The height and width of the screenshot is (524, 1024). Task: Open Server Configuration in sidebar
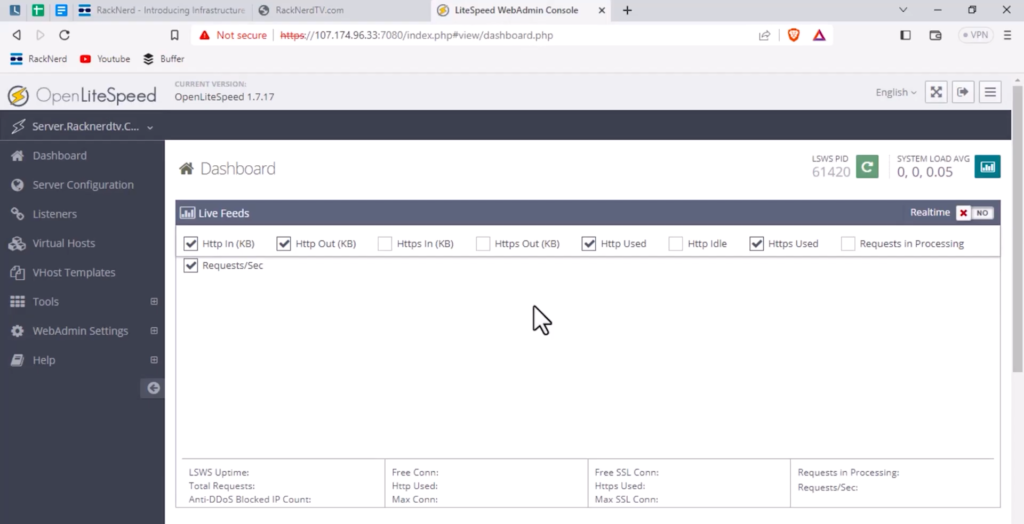[82, 185]
